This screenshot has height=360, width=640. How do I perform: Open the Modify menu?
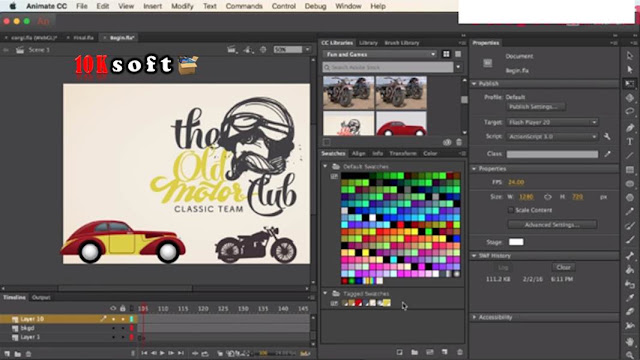(x=182, y=6)
